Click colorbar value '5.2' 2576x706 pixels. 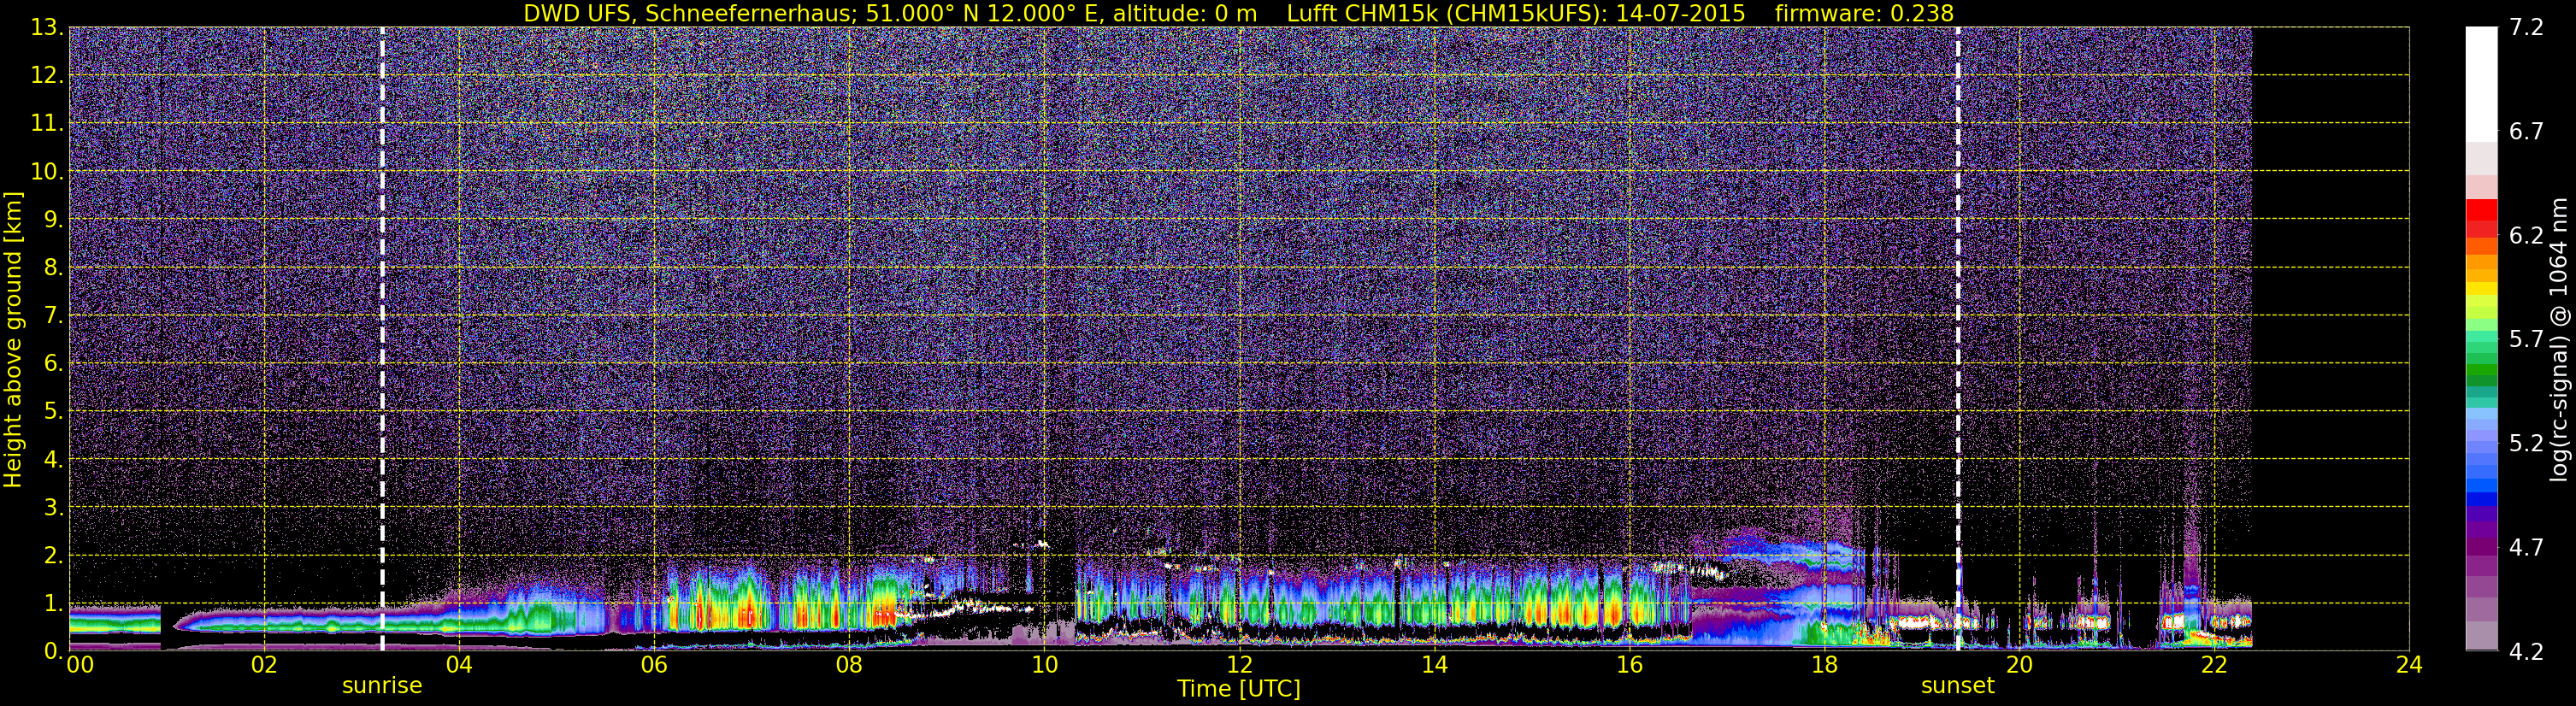click(2526, 444)
